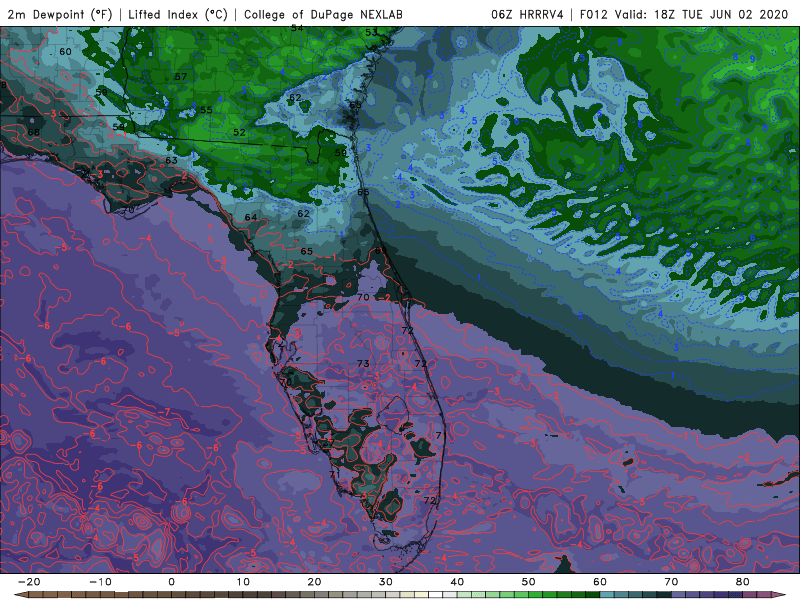The width and height of the screenshot is (800, 600).
Task: Click the "0" colorbar tick label
Action: 171,582
